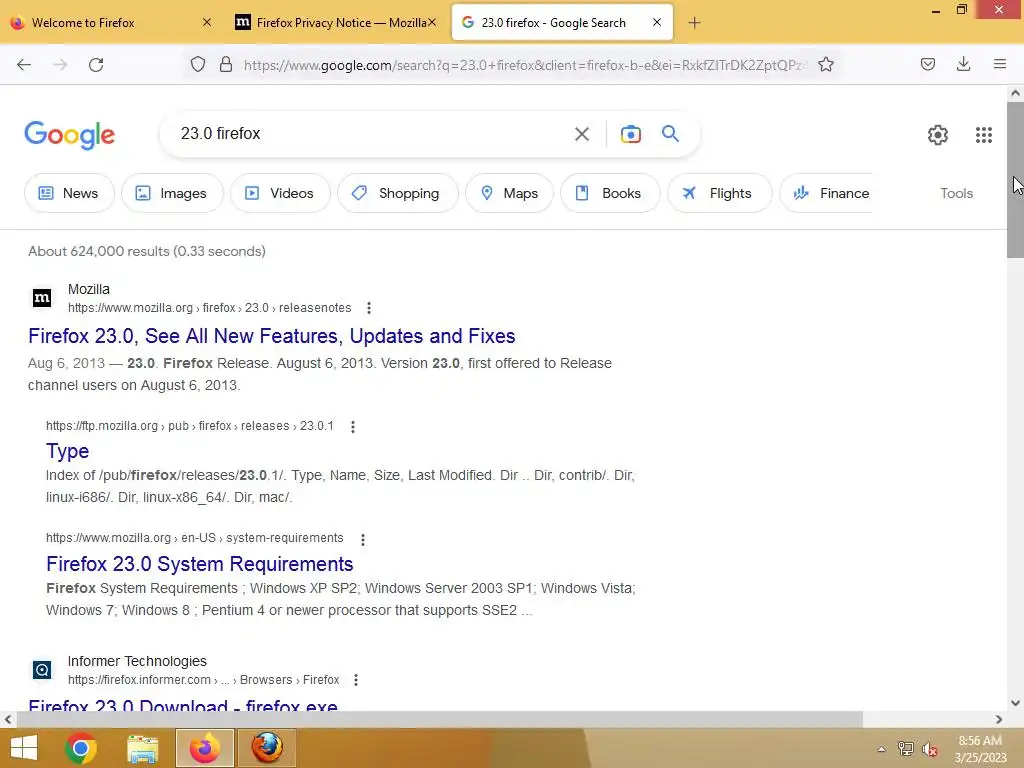Filter results by Shopping

(x=397, y=193)
